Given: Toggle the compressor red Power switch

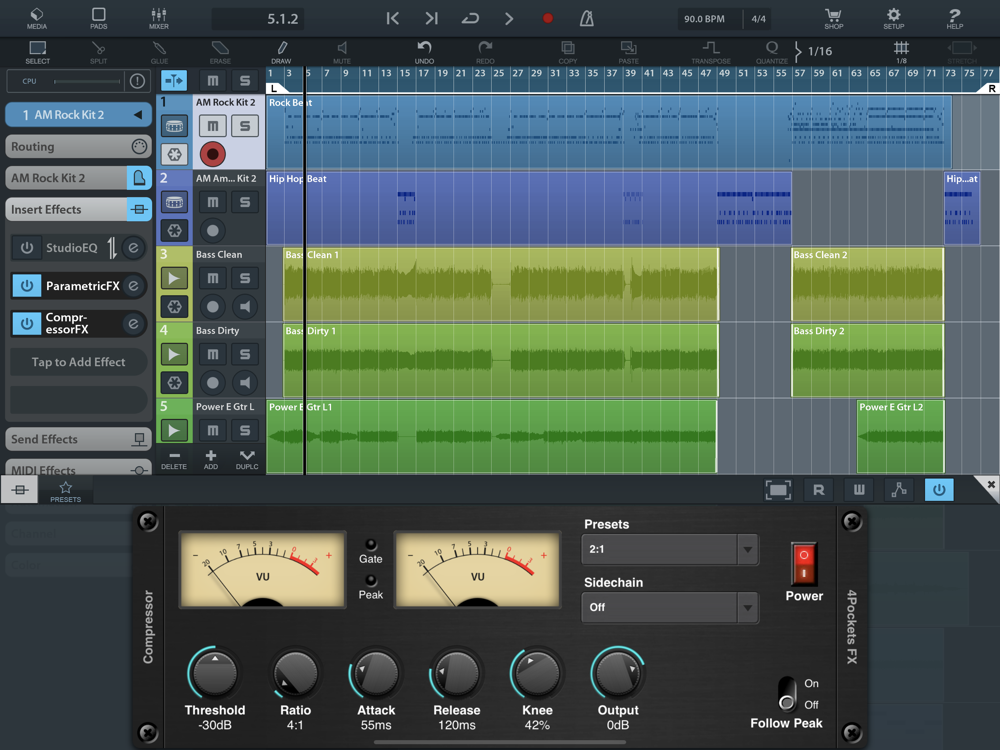Looking at the screenshot, I should pos(804,564).
